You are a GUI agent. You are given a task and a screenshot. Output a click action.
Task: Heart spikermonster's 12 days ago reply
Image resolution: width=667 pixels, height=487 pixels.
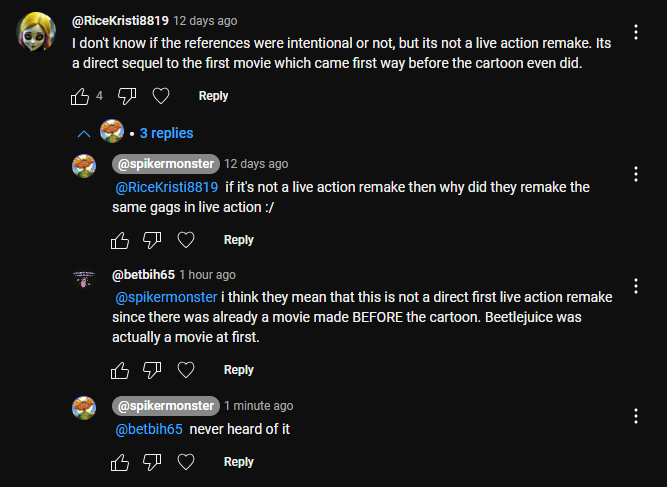pos(186,240)
